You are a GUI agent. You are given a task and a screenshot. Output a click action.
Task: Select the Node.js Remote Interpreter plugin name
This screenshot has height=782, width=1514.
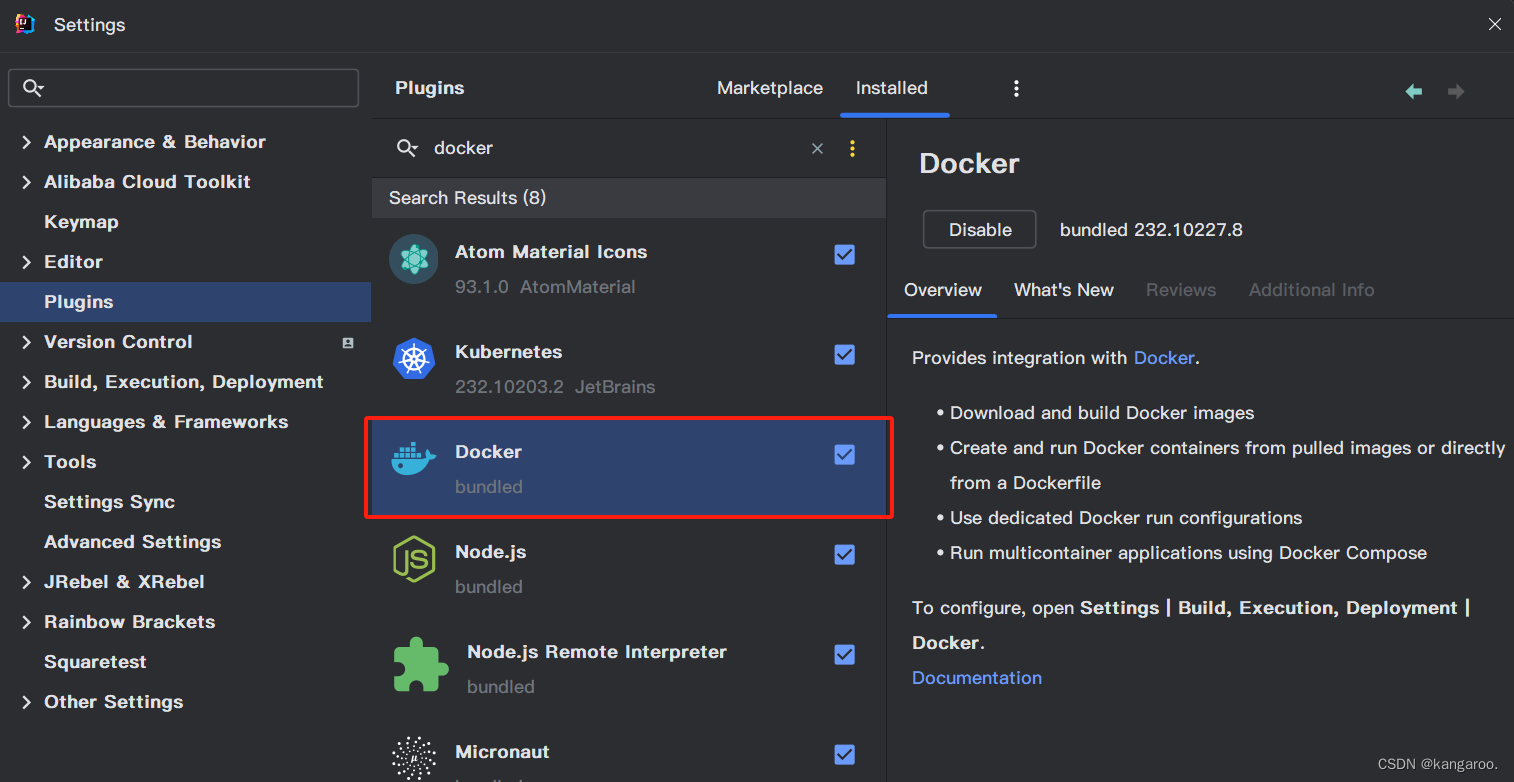click(597, 652)
